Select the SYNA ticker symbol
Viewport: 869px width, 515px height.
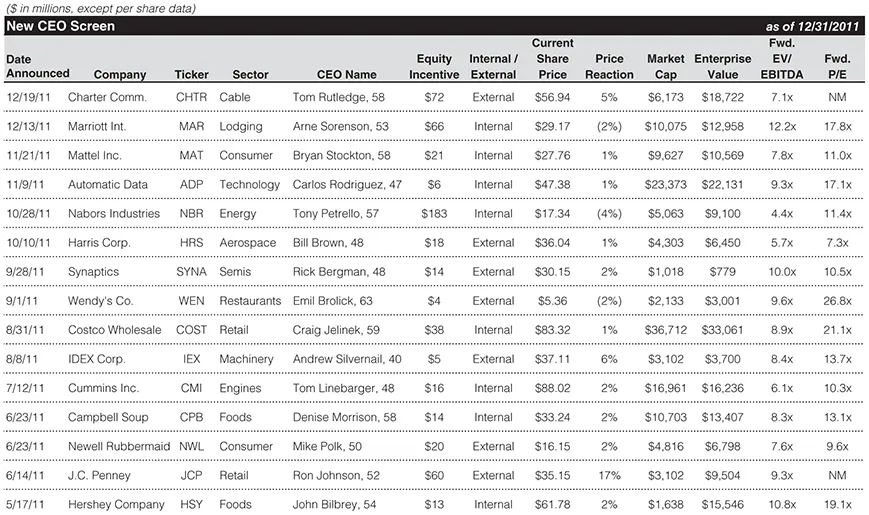pyautogui.click(x=191, y=272)
